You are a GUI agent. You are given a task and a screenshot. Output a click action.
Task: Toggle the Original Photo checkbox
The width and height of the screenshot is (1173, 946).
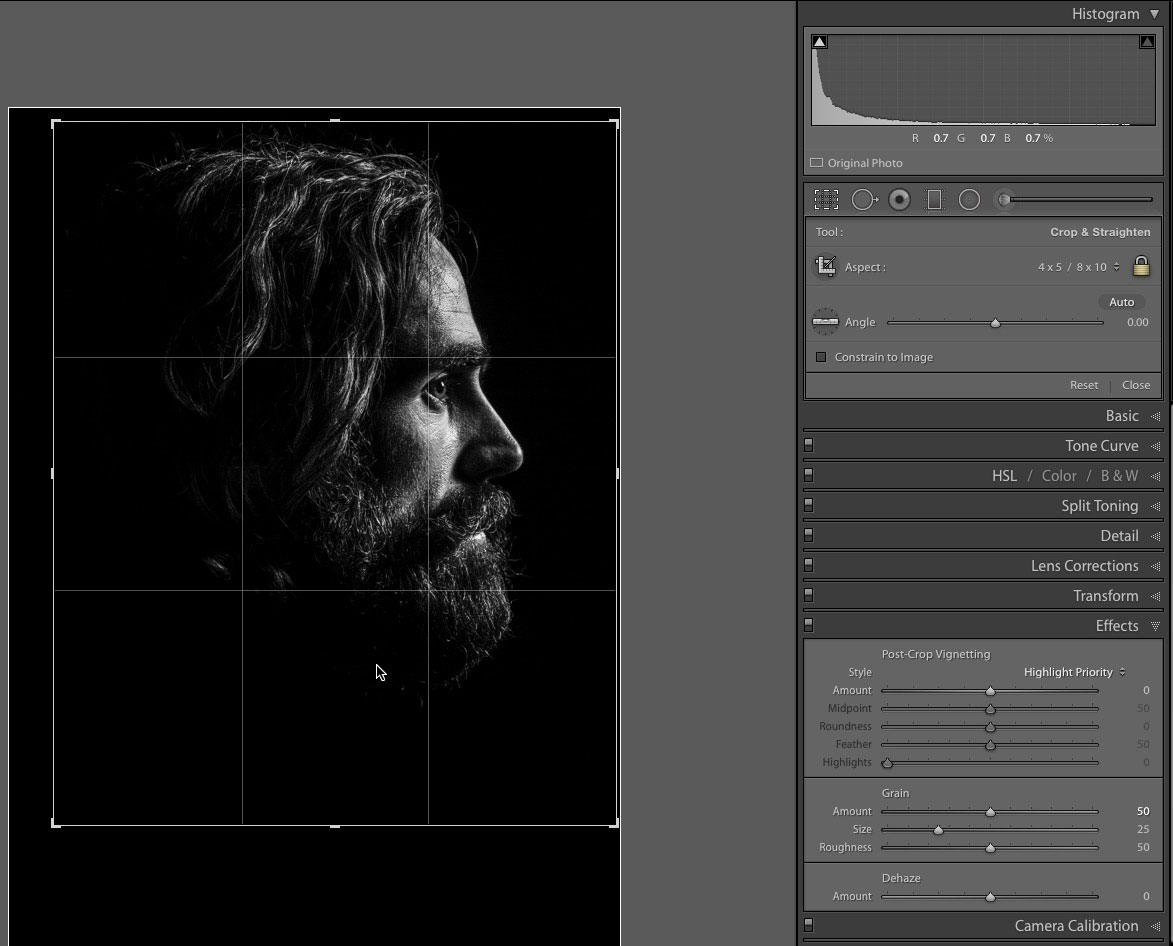point(817,163)
